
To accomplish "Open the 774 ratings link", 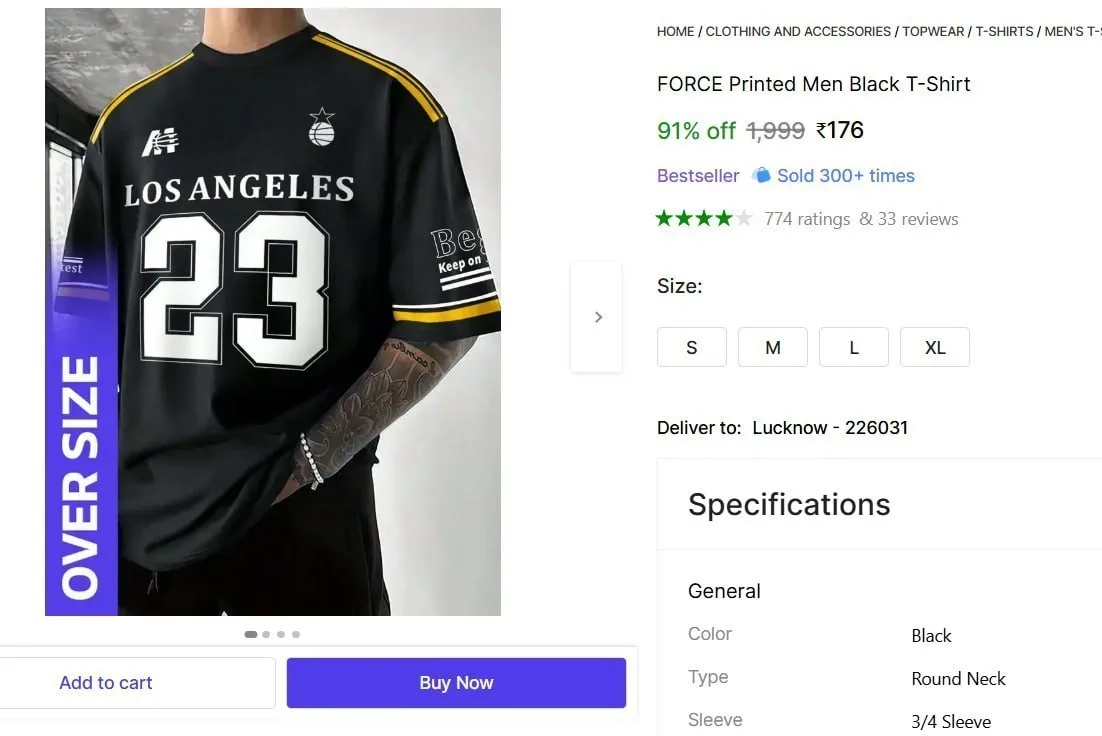I will coord(807,219).
